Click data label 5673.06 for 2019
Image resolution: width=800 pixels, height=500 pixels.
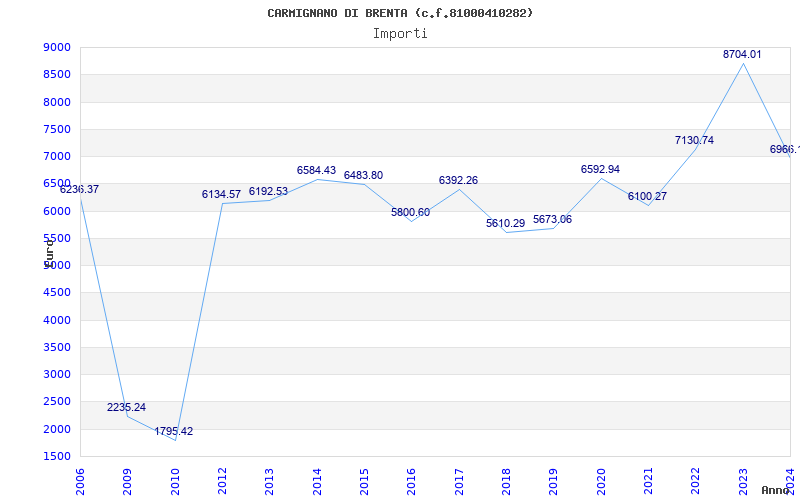coord(552,219)
